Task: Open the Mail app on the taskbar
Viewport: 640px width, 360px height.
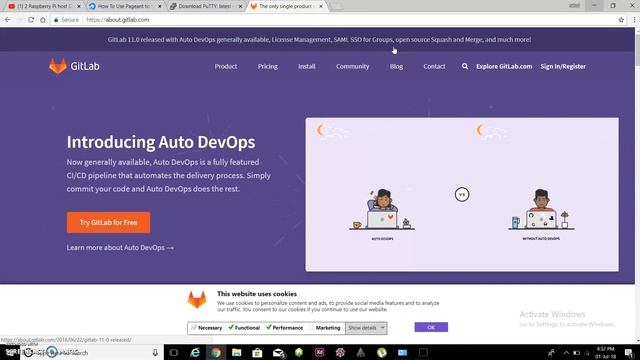Action: coord(278,353)
